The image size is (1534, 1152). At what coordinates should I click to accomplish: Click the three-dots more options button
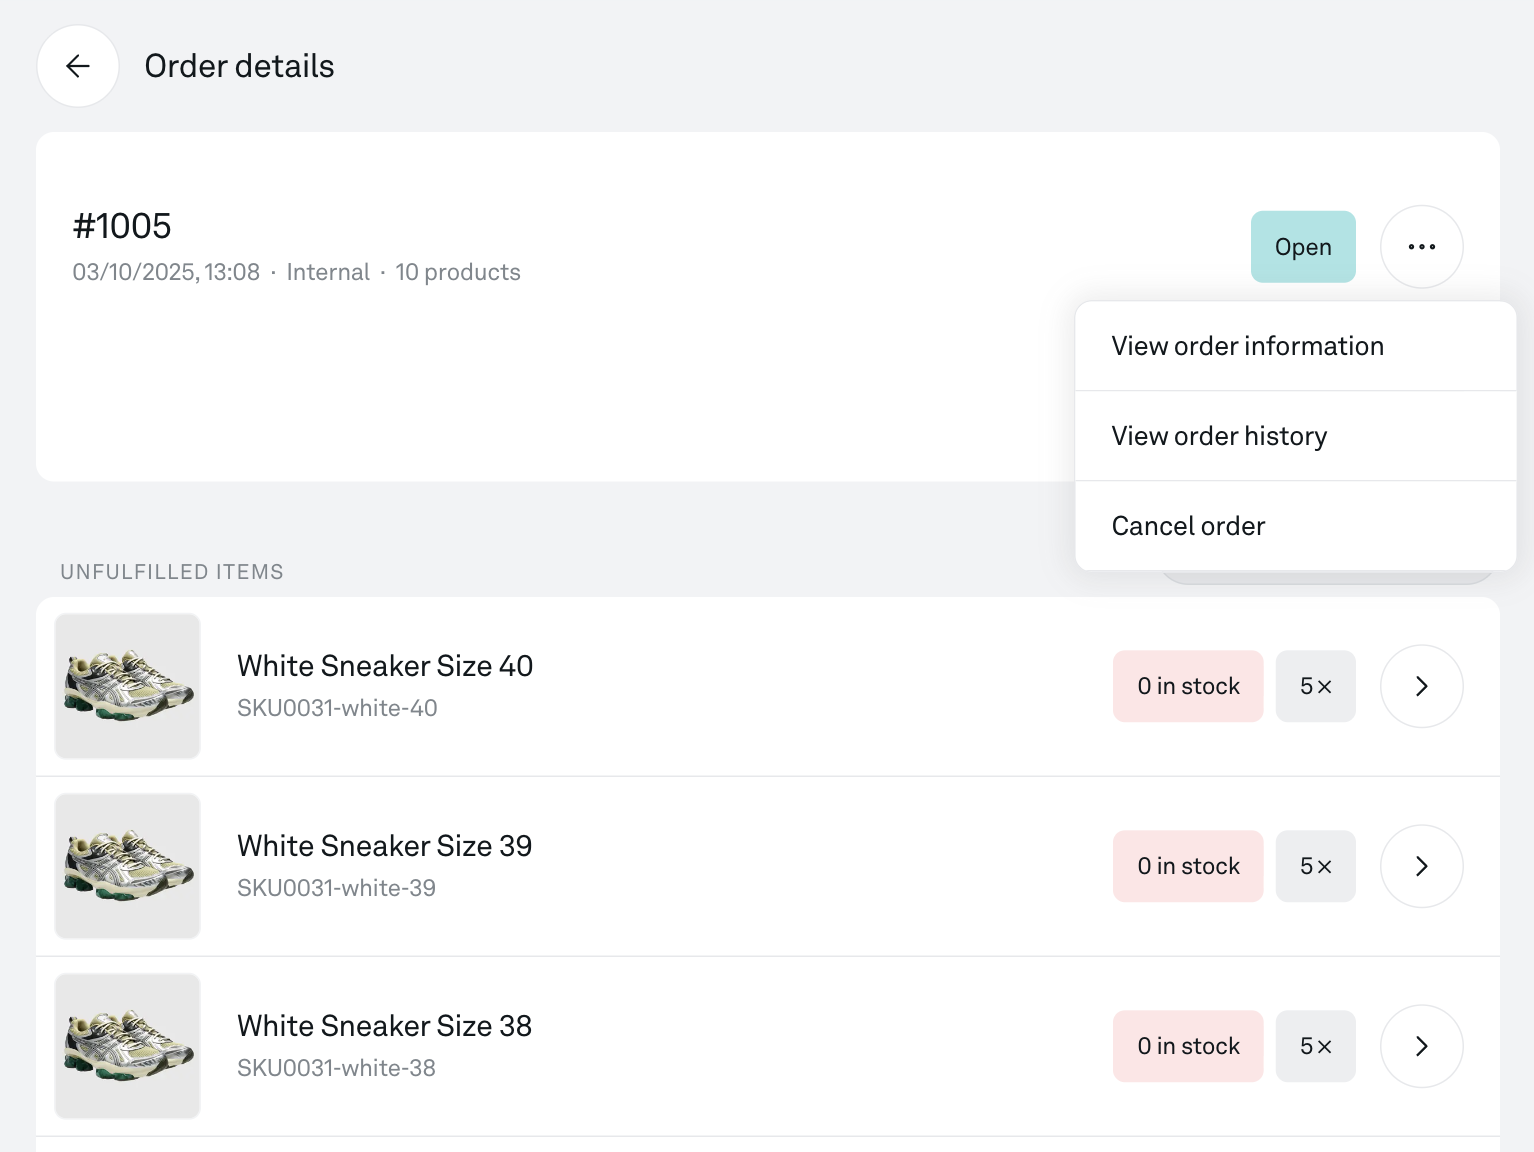pyautogui.click(x=1421, y=247)
